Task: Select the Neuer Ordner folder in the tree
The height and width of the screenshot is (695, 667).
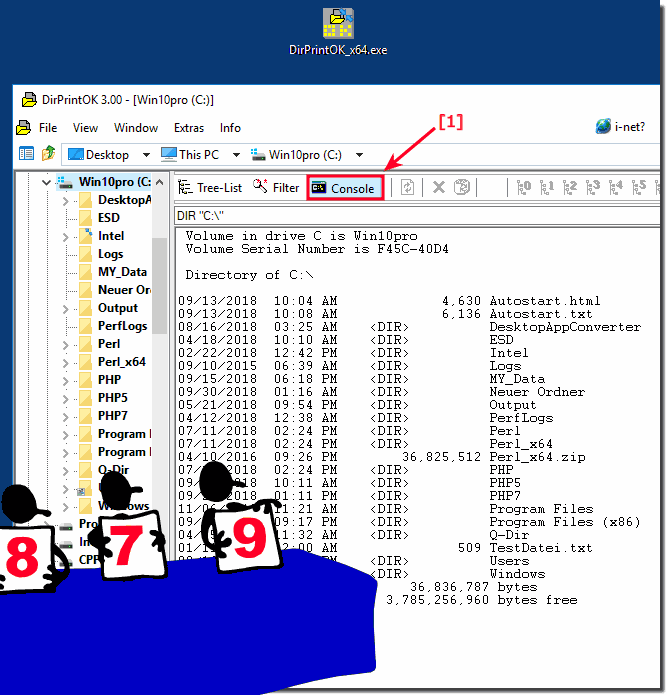Action: pos(124,289)
